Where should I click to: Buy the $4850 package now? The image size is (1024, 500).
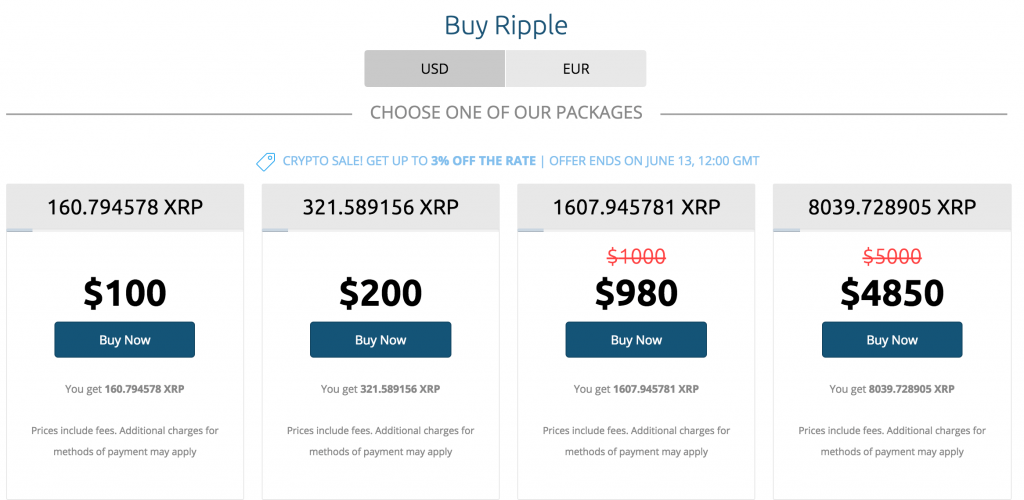892,339
